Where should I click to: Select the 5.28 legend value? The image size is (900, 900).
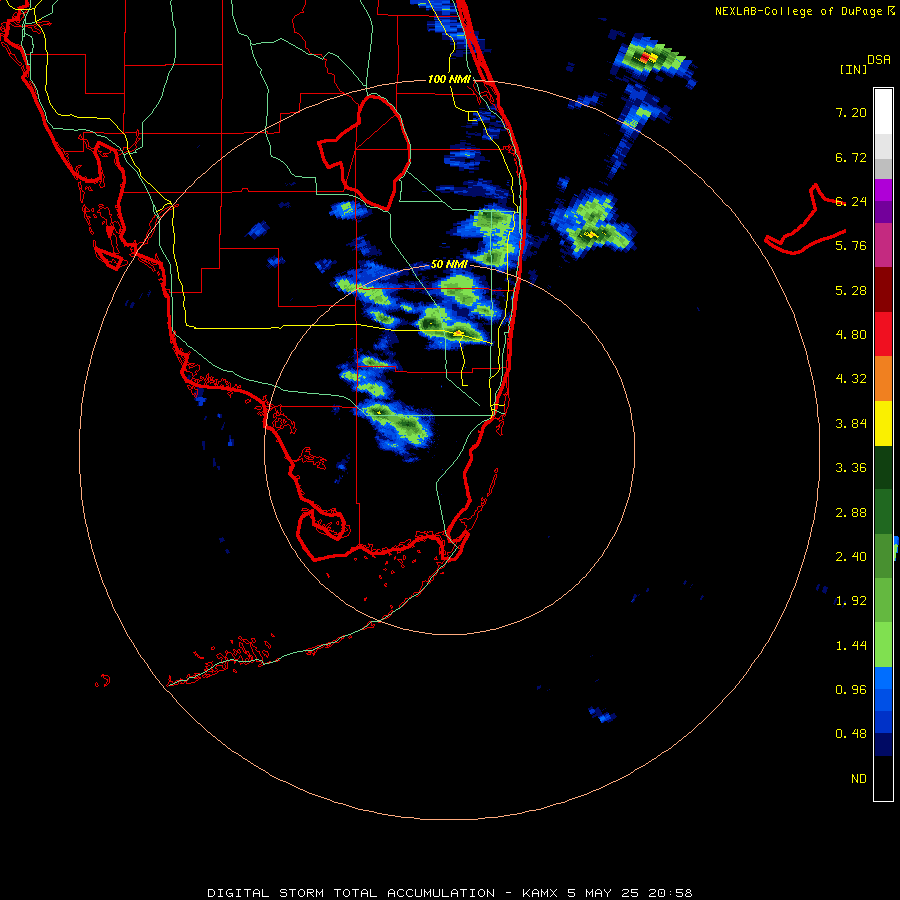pyautogui.click(x=851, y=290)
